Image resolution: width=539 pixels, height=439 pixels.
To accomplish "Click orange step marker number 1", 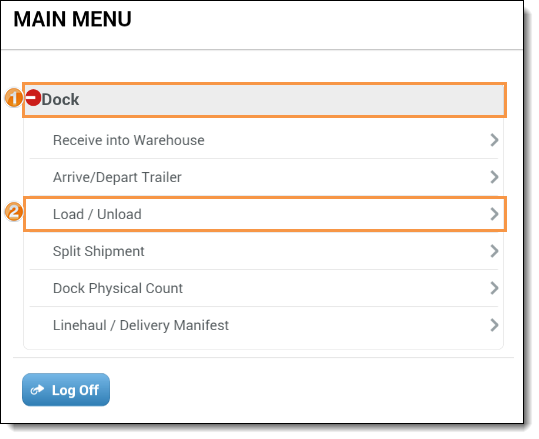I will 14,98.
